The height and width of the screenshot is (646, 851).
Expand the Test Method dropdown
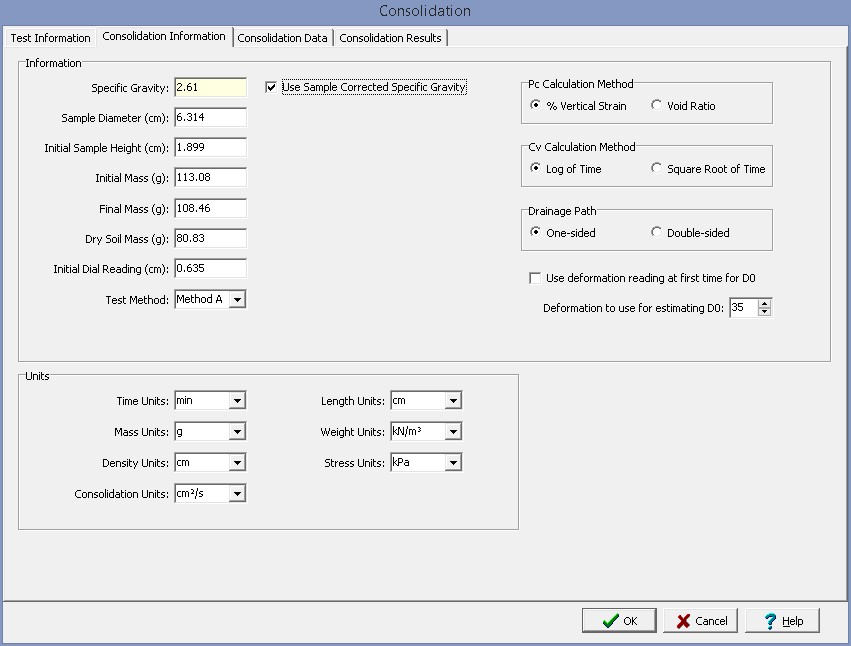click(x=237, y=299)
